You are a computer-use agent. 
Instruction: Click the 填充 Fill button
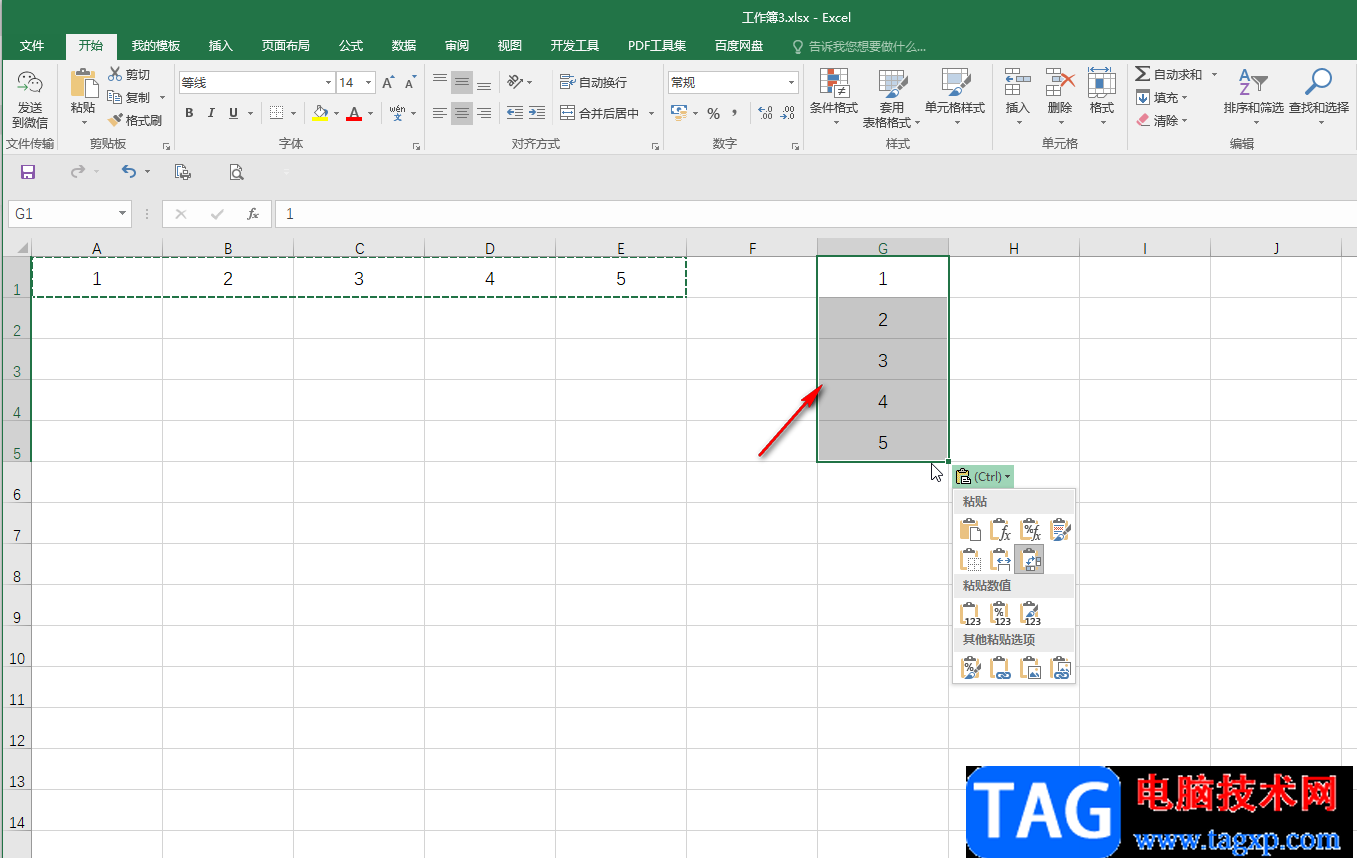1162,98
